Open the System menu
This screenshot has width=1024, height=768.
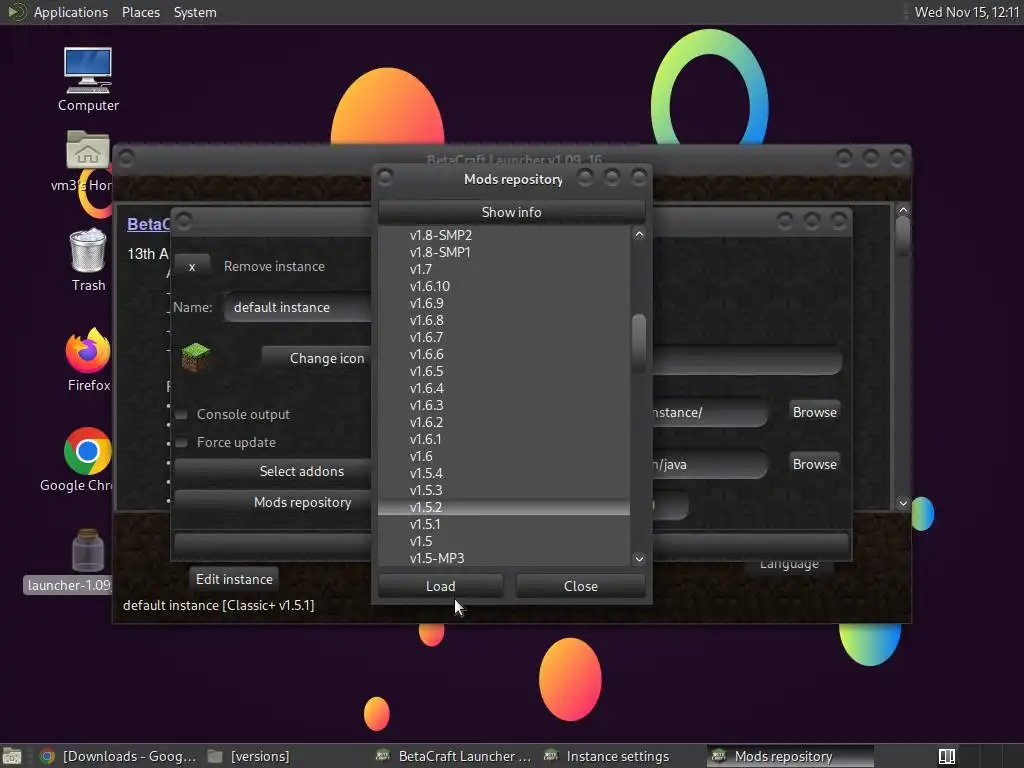point(195,12)
